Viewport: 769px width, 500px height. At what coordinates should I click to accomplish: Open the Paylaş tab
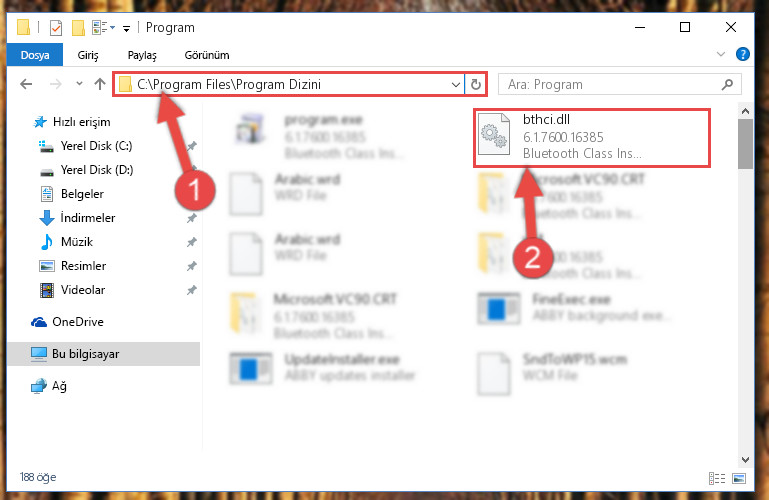(142, 55)
